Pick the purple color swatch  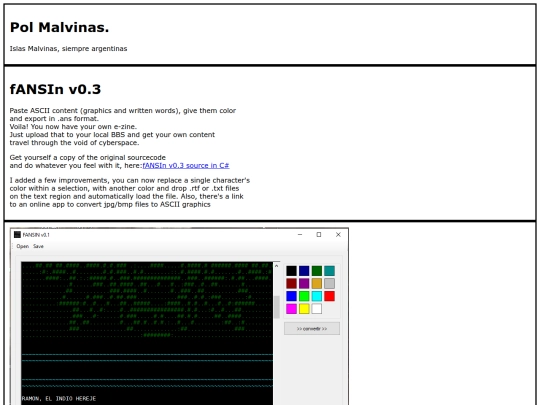pos(304,283)
